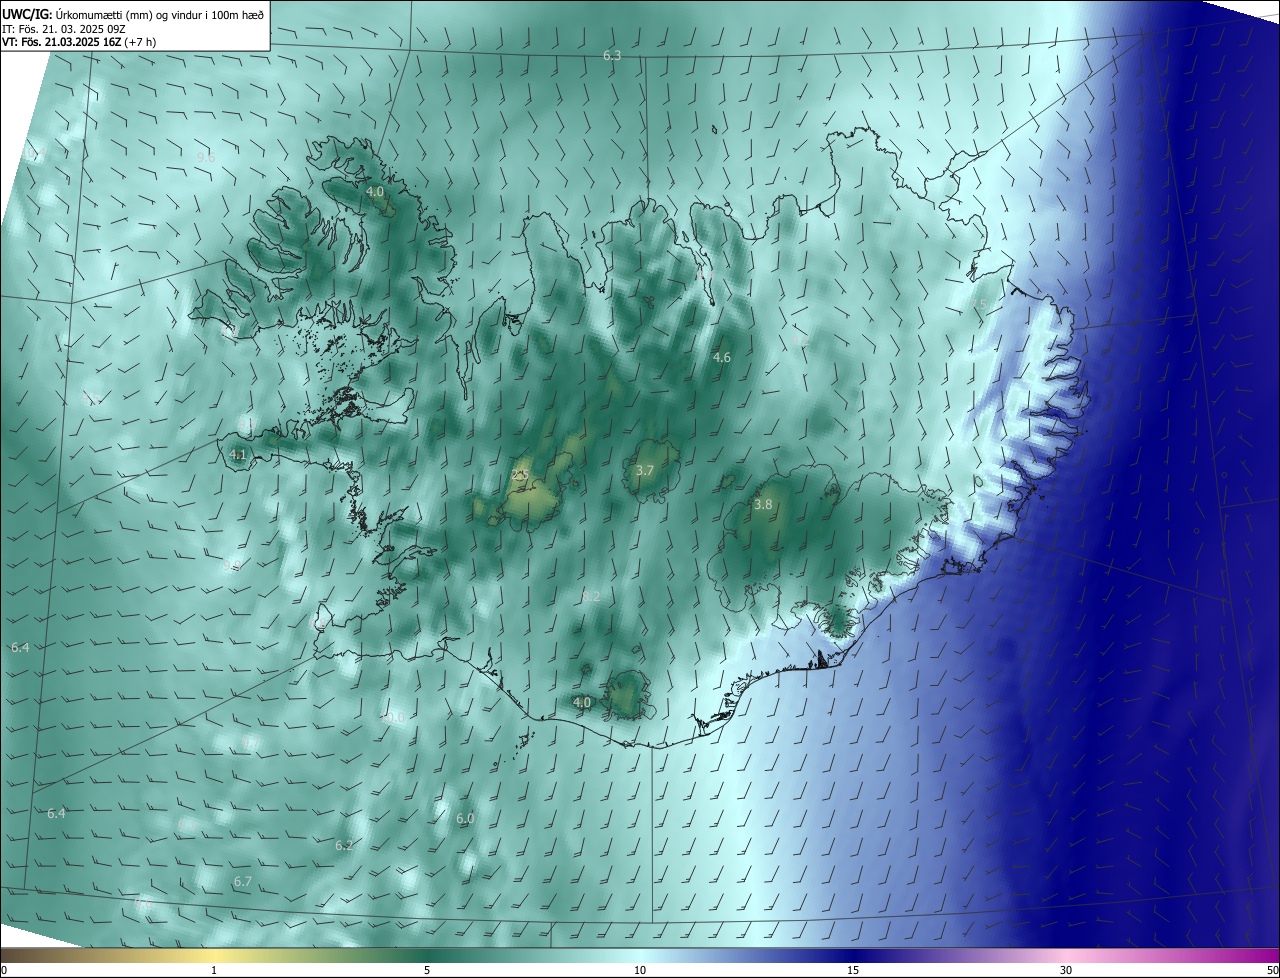Click the 0 tick on the color scale
The width and height of the screenshot is (1280, 978).
[4, 970]
